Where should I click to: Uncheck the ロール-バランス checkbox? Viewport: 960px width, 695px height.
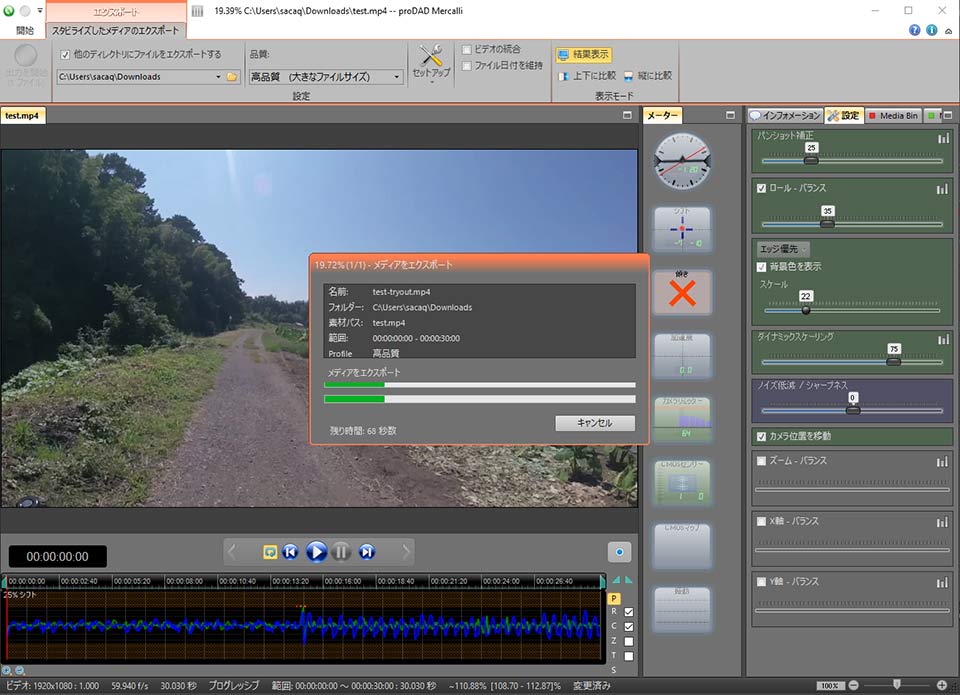(x=762, y=189)
